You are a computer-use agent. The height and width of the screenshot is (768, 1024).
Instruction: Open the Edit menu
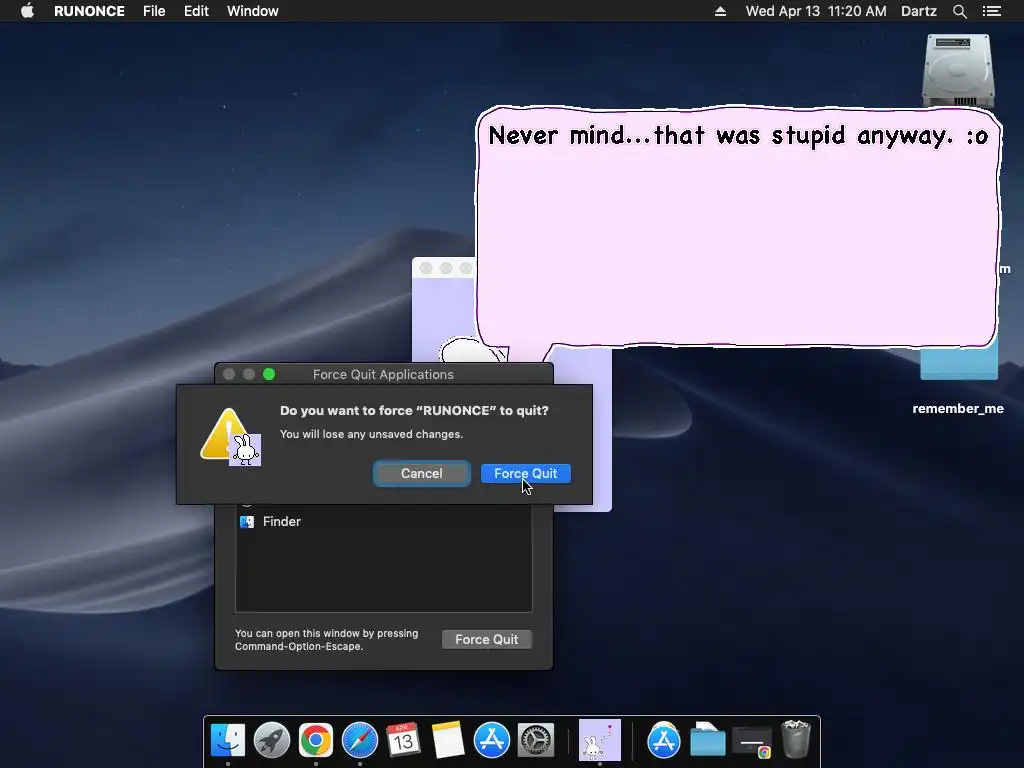click(196, 11)
